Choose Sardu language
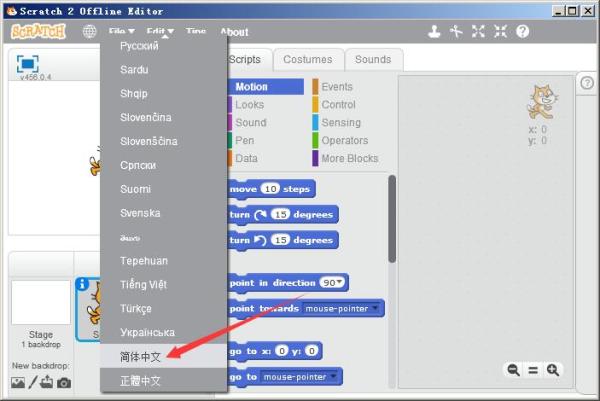Image resolution: width=600 pixels, height=401 pixels. [x=164, y=70]
